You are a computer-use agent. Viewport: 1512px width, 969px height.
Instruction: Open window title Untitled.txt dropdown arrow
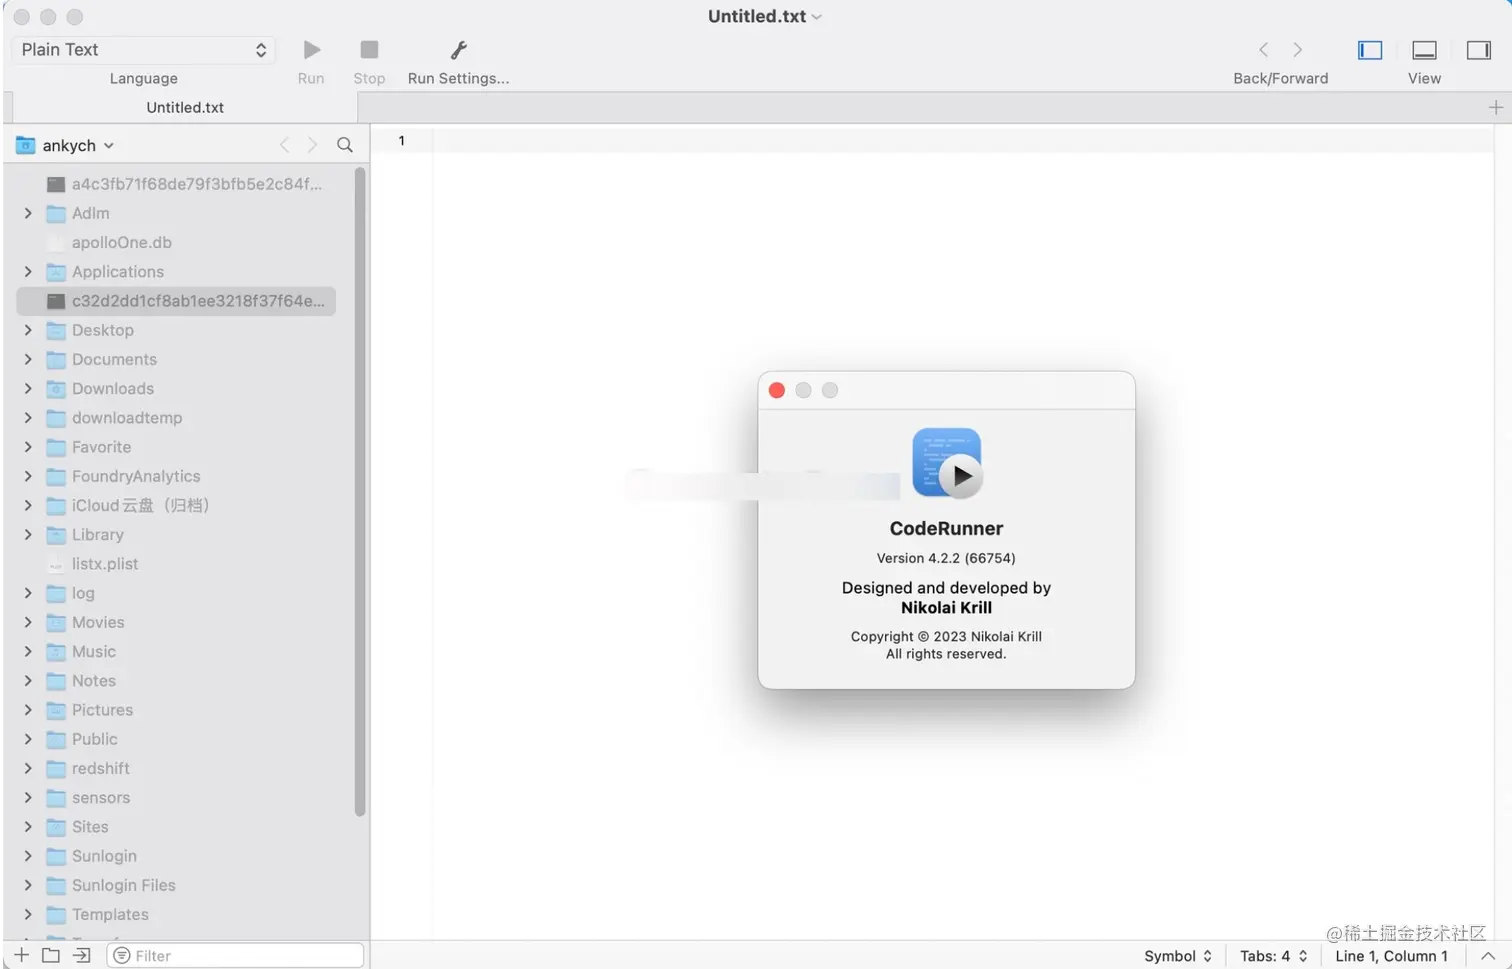(x=817, y=17)
